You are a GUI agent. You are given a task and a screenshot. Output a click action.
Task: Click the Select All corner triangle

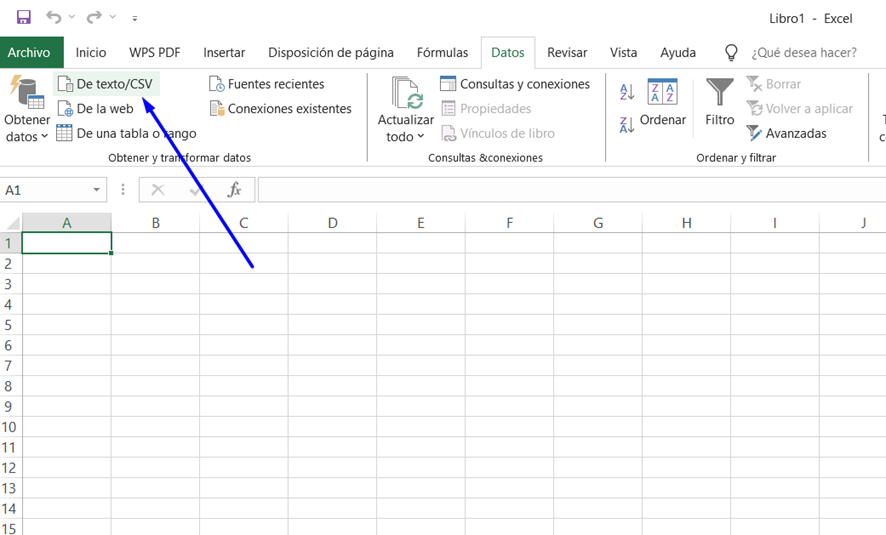pyautogui.click(x=11, y=223)
